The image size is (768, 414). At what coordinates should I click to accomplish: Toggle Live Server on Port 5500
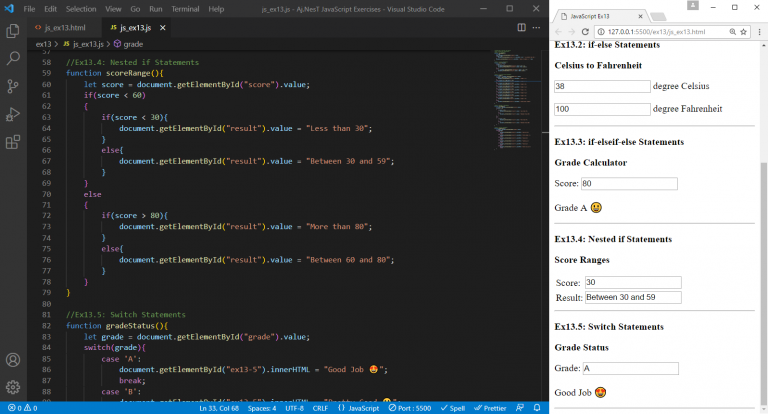(410, 408)
